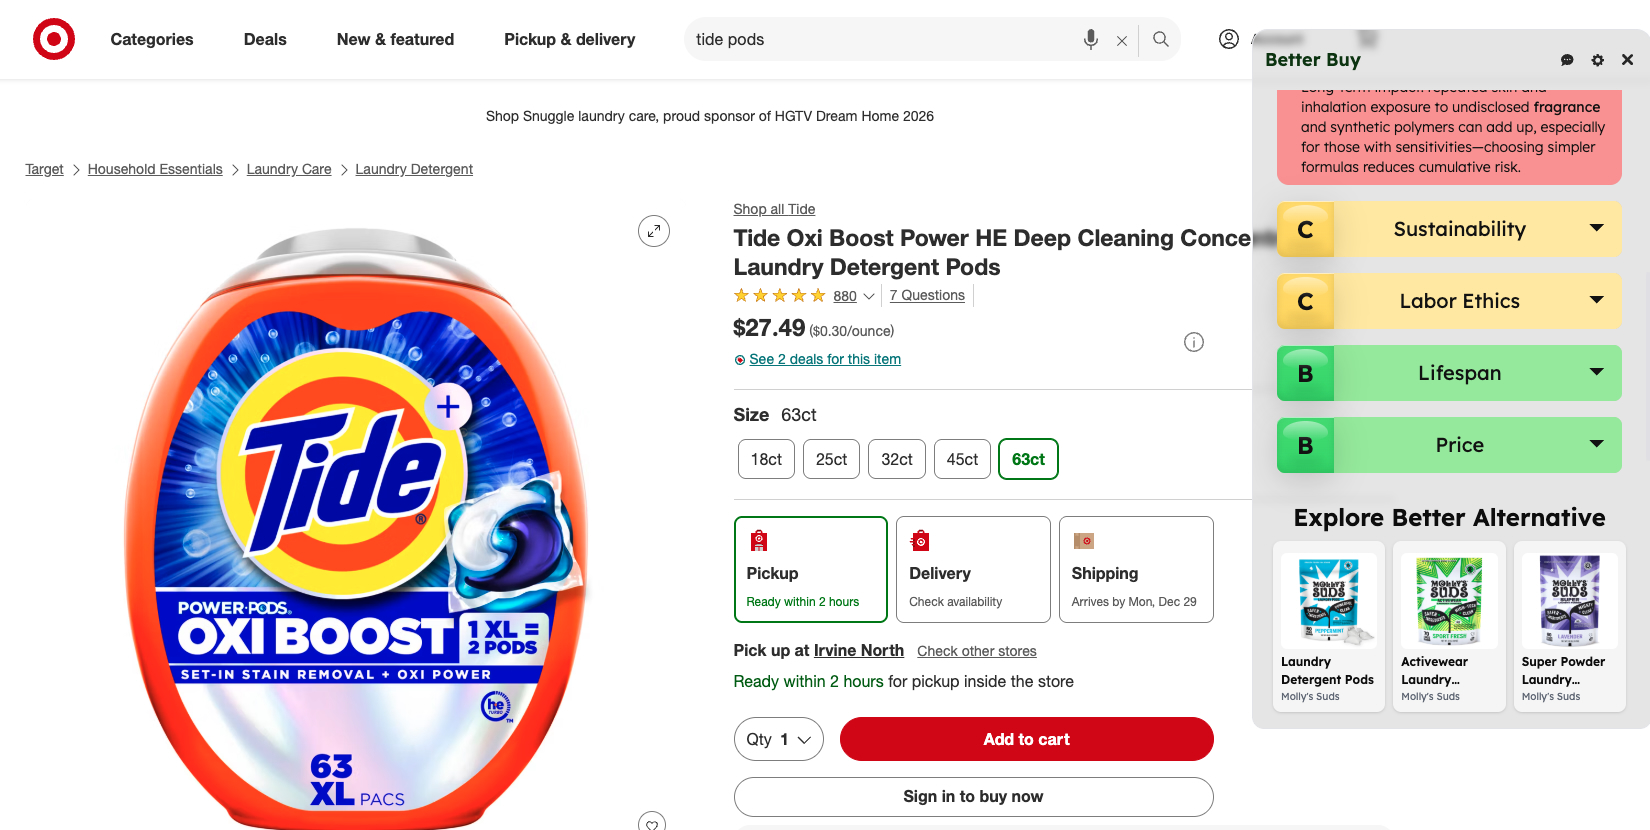Click the Target bullseye logo
Viewport: 1650px width, 830px height.
tap(53, 39)
